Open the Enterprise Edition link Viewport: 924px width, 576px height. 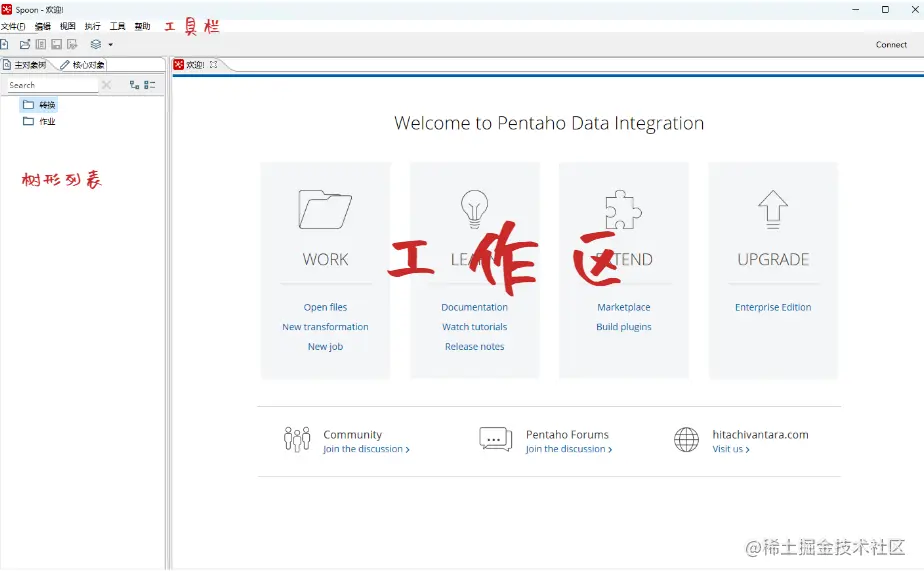pos(773,307)
